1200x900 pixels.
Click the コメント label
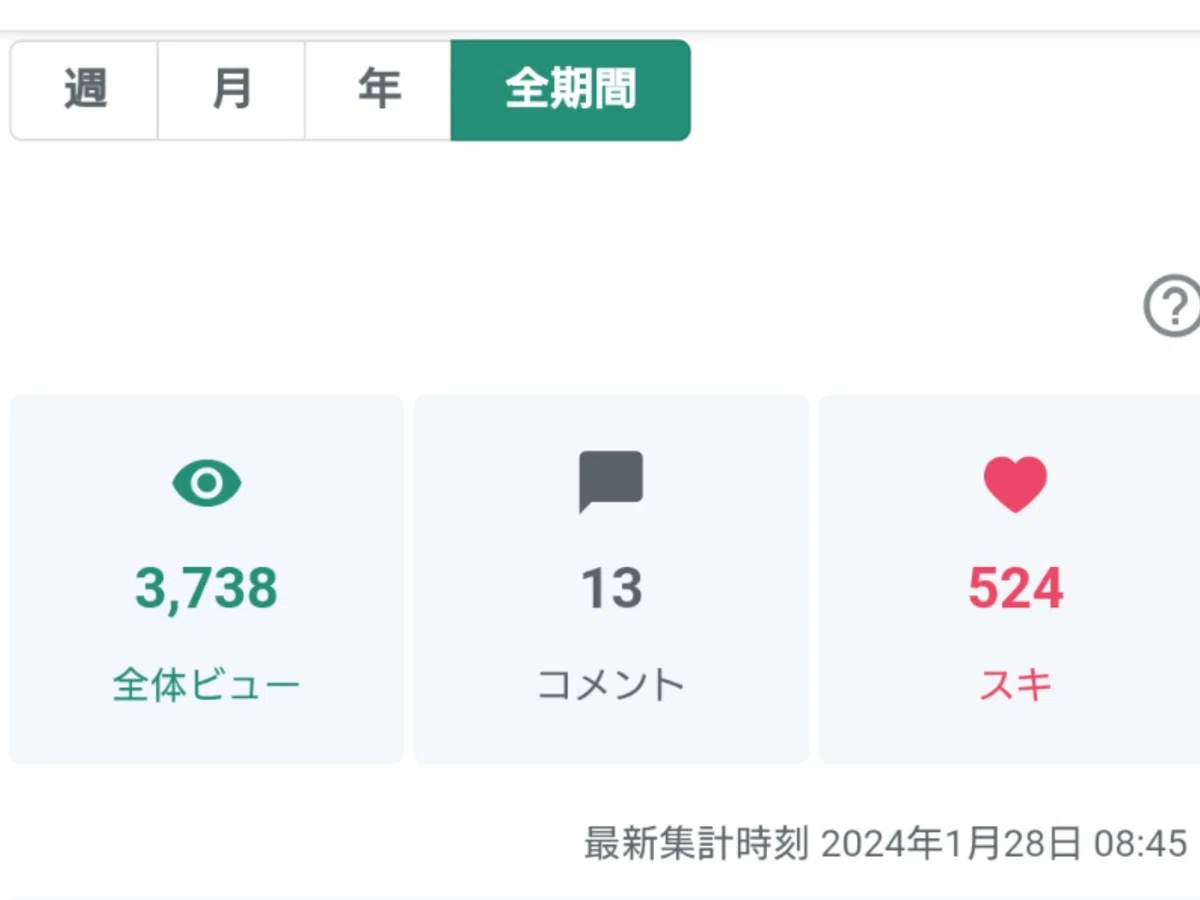coord(611,686)
